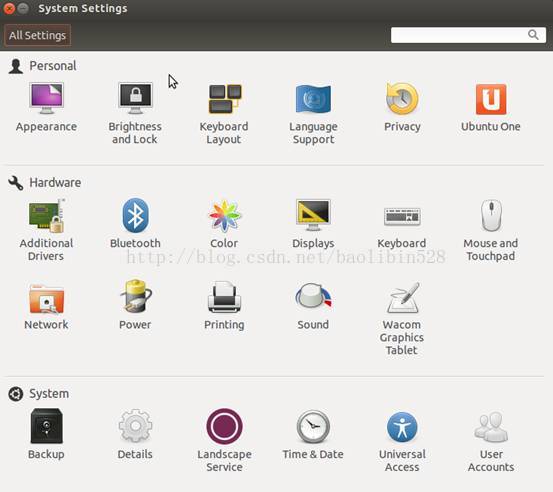Minimize the System Settings window
Image resolution: width=553 pixels, height=492 pixels.
point(23,8)
